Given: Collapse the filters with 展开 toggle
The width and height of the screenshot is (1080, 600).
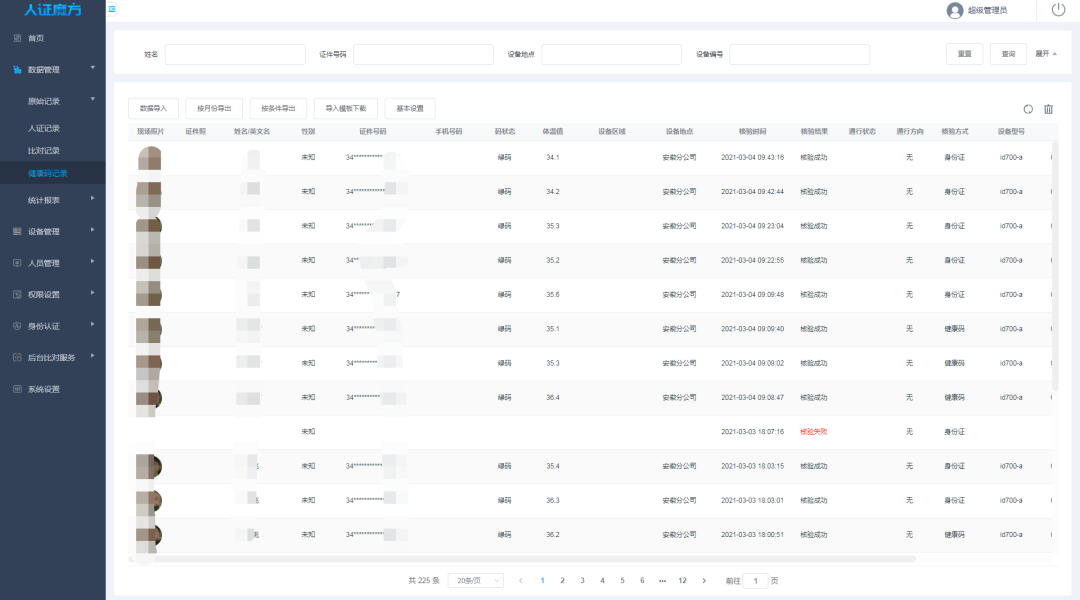Looking at the screenshot, I should coord(1045,54).
